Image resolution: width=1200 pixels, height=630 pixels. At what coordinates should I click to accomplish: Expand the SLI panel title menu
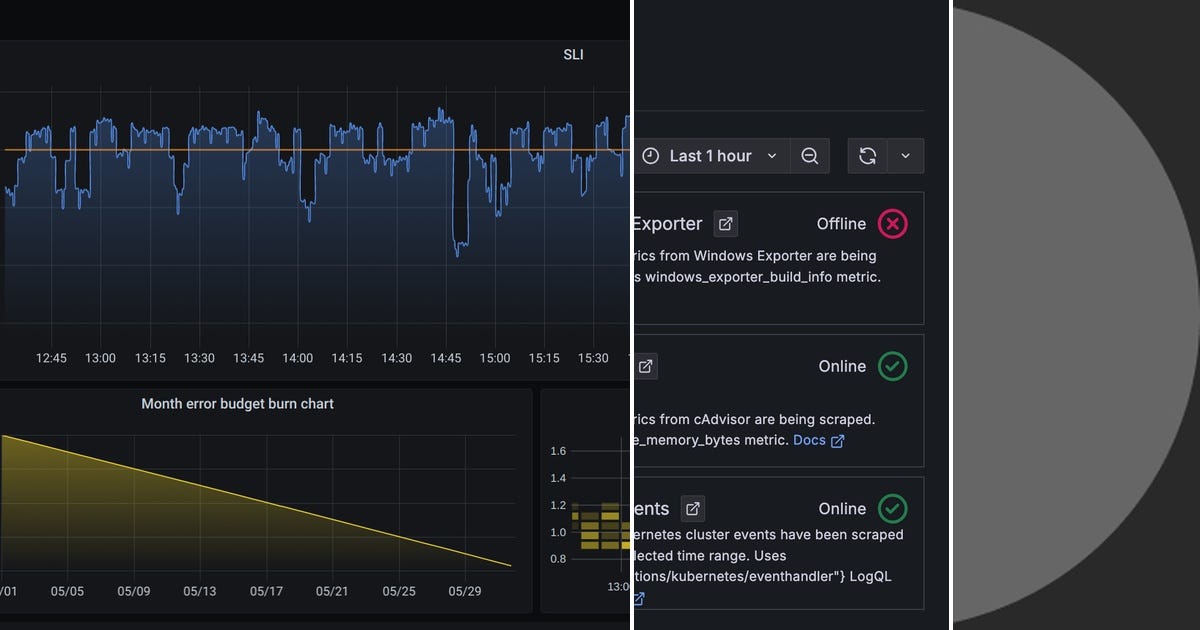click(x=573, y=54)
